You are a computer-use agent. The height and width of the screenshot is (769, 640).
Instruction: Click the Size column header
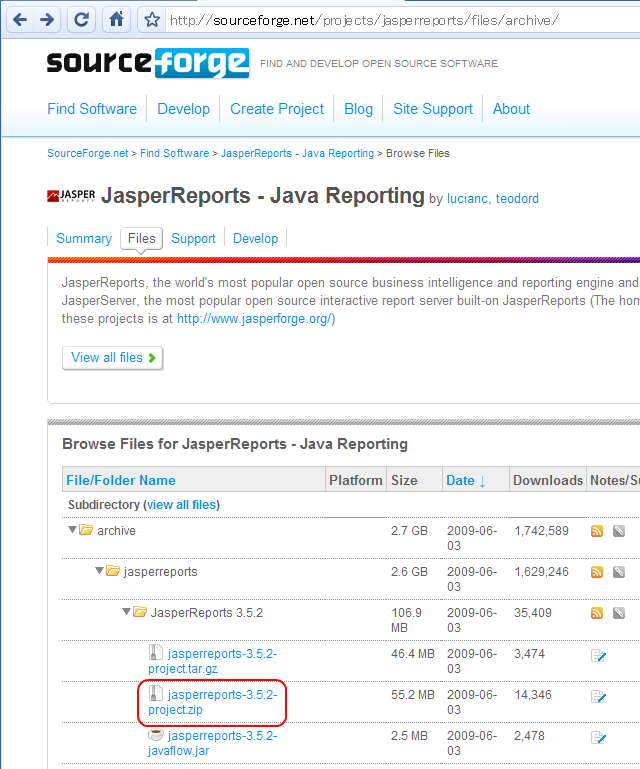coord(404,480)
